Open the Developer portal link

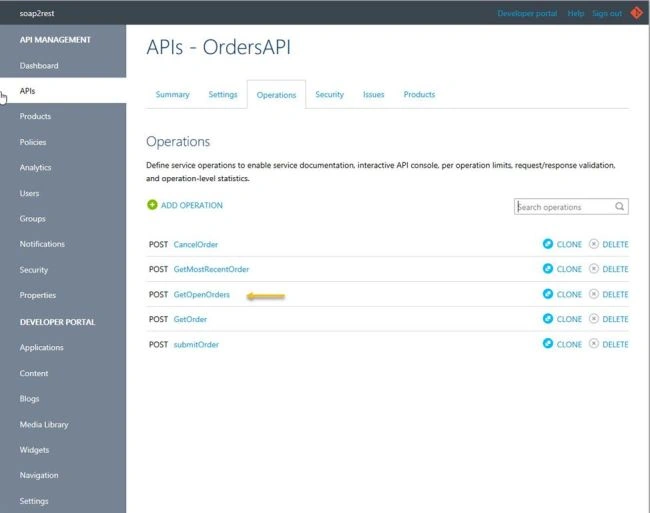[x=527, y=13]
